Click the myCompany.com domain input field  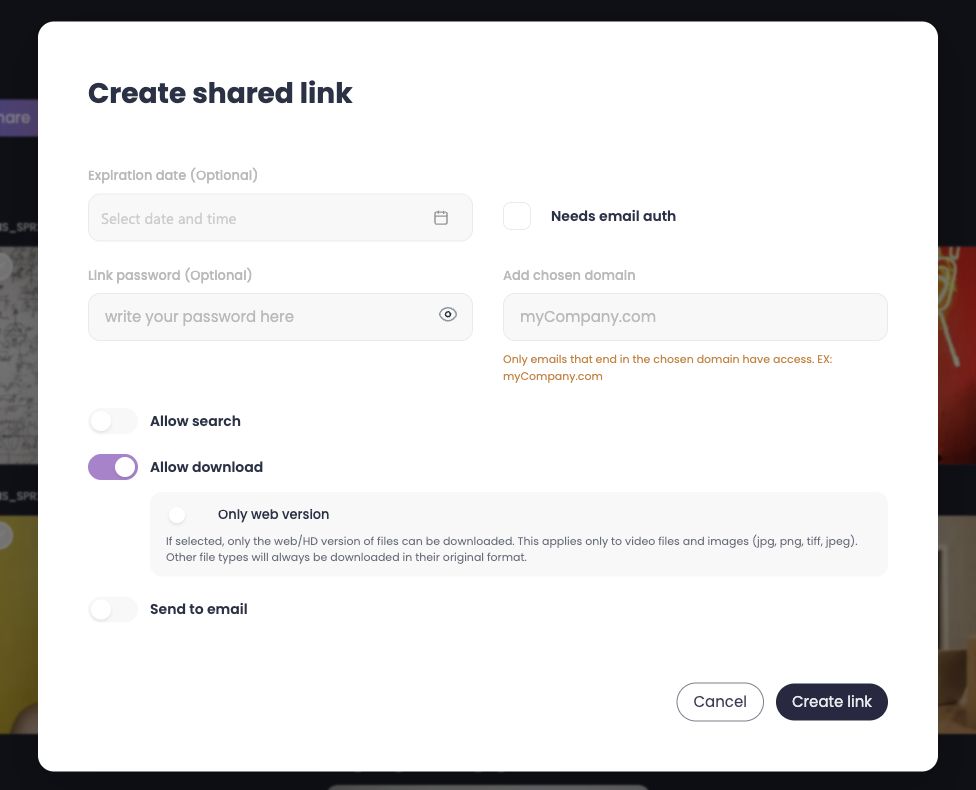tap(695, 317)
